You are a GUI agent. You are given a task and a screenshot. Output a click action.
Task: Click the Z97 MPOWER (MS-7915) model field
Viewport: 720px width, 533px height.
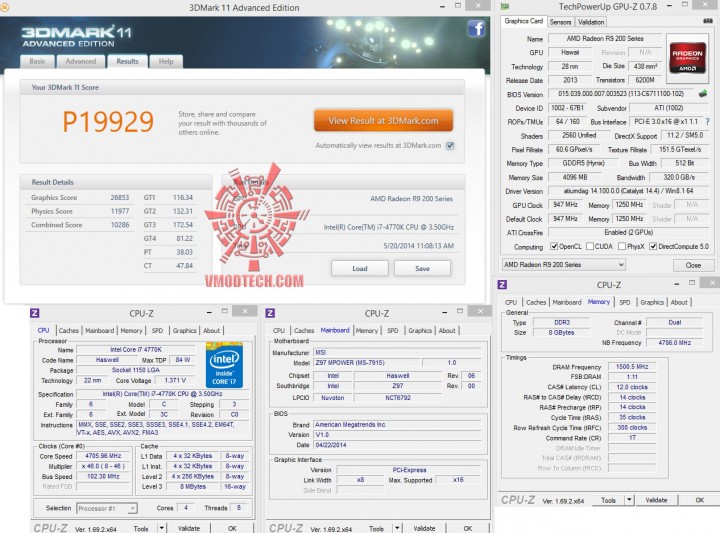(x=367, y=363)
